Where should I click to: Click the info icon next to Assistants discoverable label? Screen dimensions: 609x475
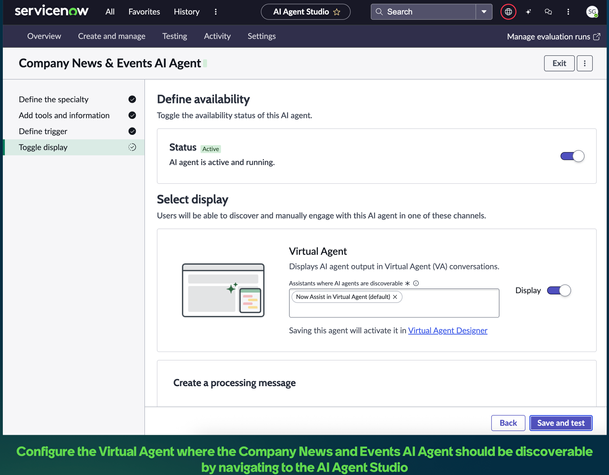point(416,283)
